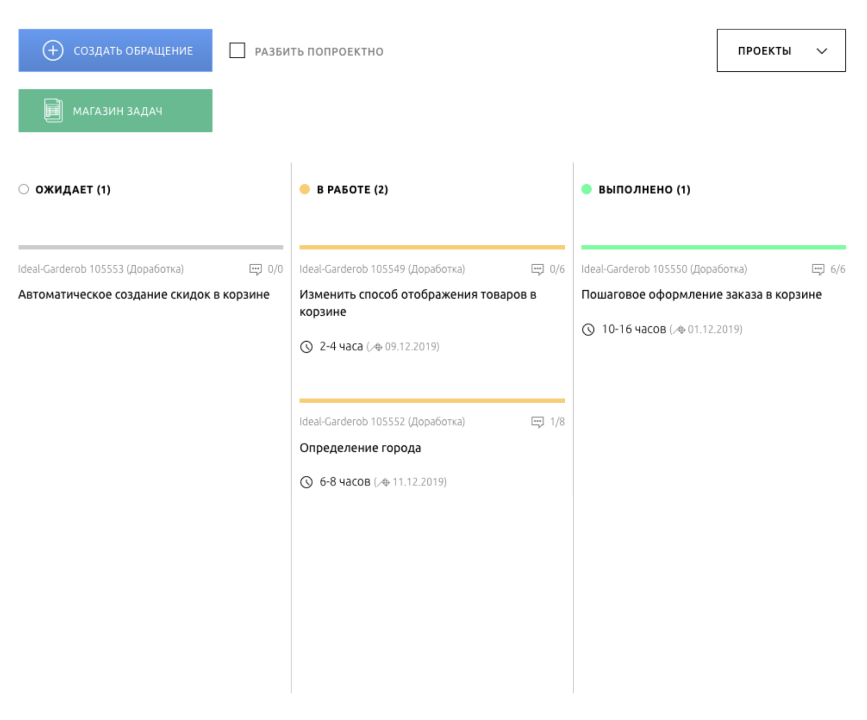Click the 0/6 comment count
The width and height of the screenshot is (867, 720).
[557, 269]
